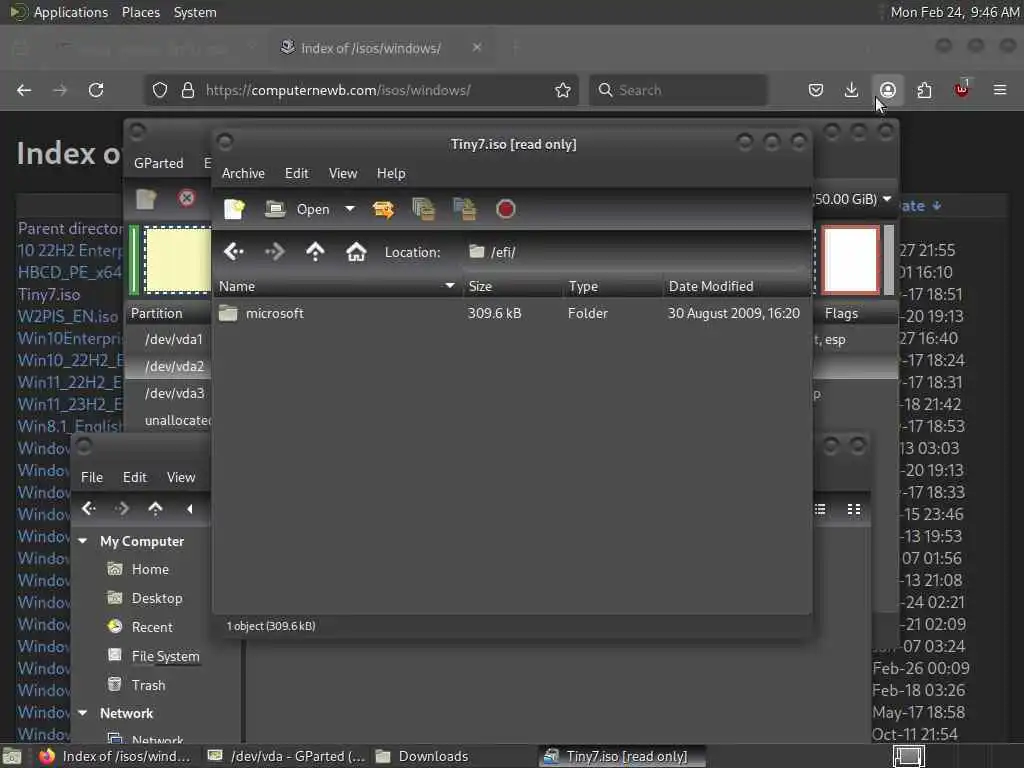Sort by the Date Modified column
The height and width of the screenshot is (768, 1024).
737,286
